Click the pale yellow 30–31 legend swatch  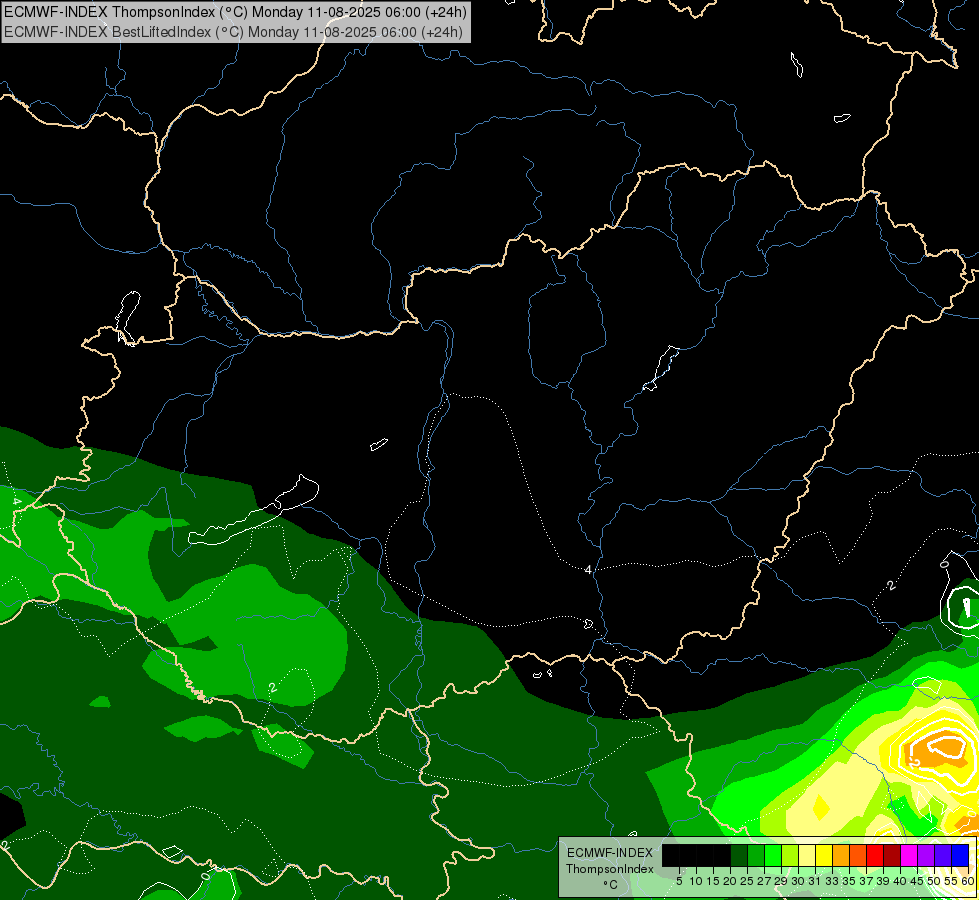click(807, 855)
